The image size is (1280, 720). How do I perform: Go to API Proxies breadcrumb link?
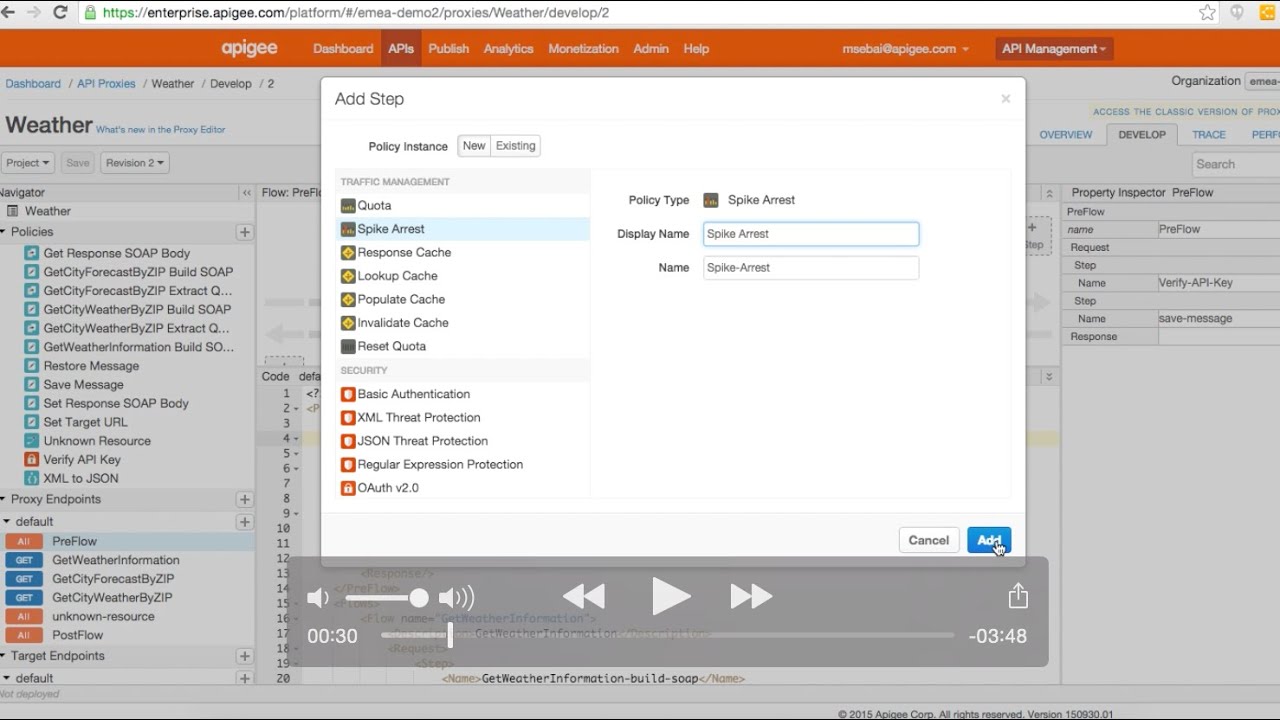(x=106, y=84)
